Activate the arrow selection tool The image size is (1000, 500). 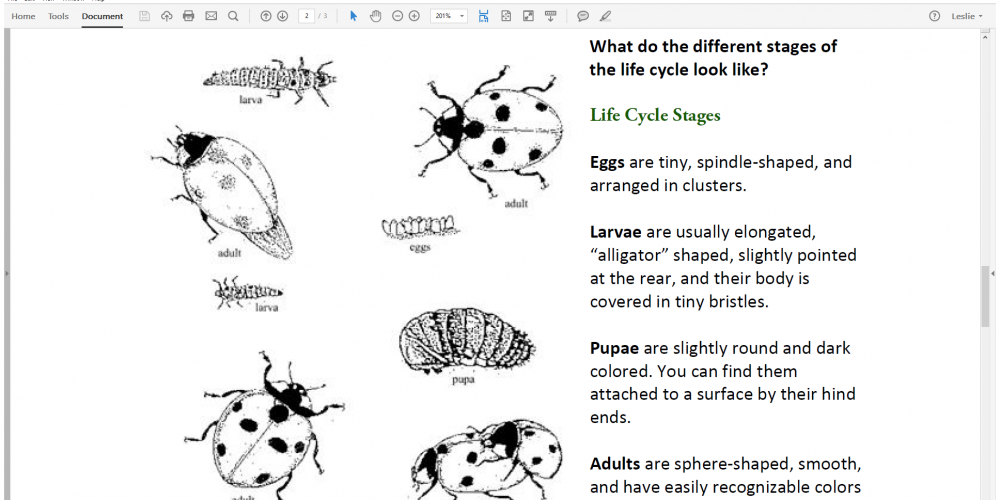(x=354, y=16)
